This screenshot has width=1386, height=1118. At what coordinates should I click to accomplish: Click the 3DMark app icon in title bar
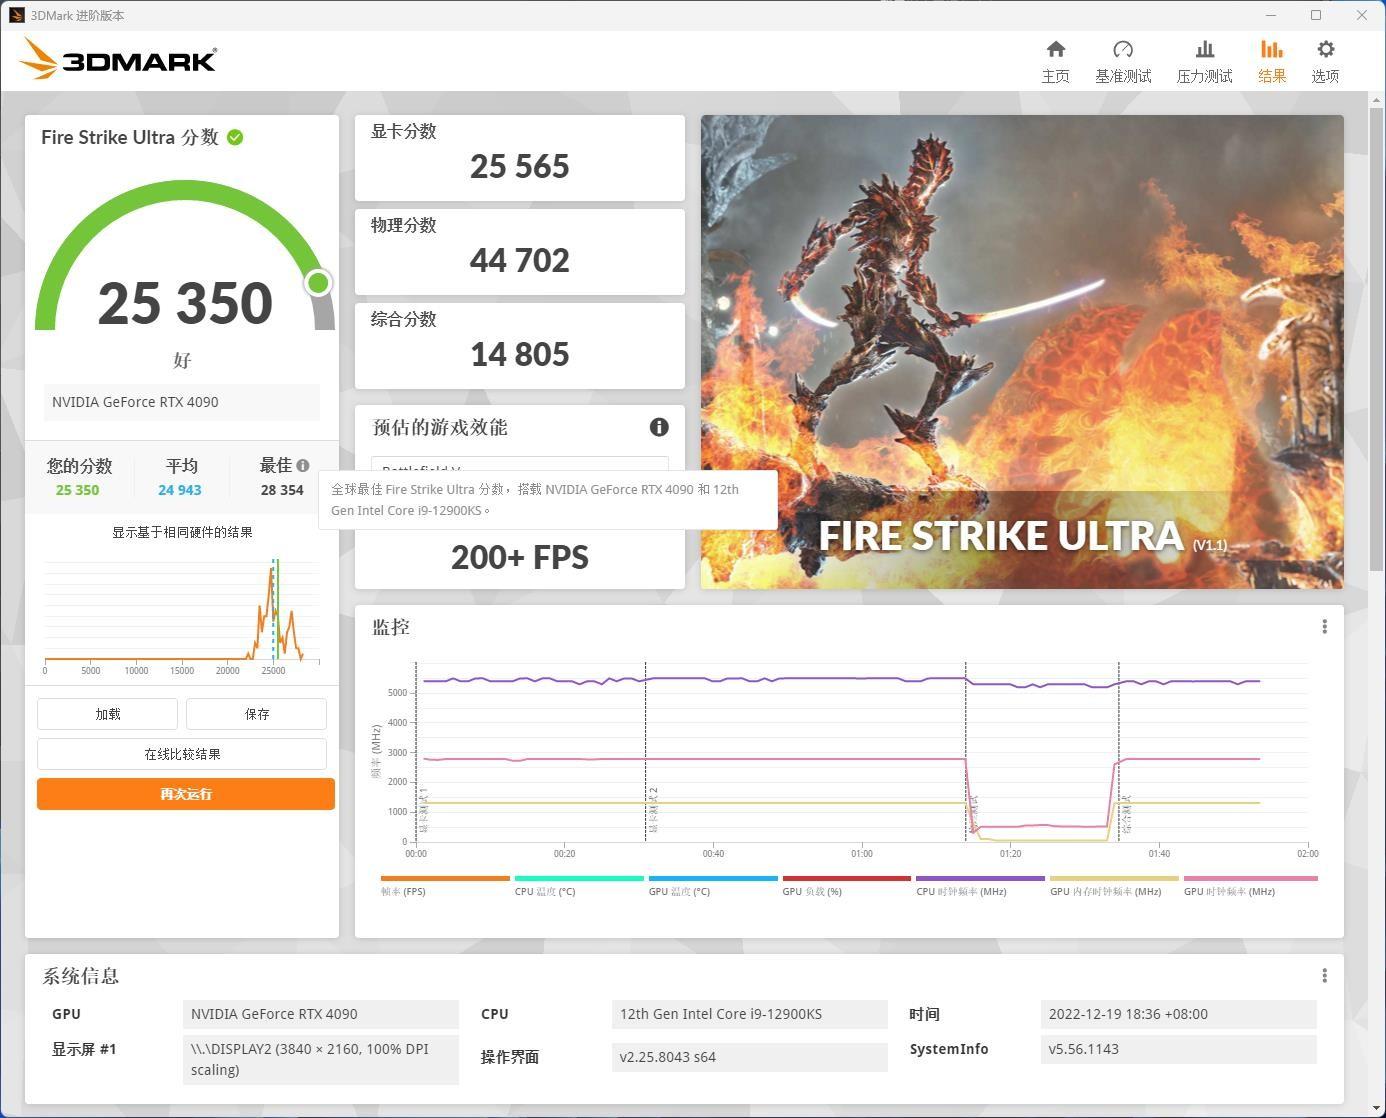click(x=16, y=15)
